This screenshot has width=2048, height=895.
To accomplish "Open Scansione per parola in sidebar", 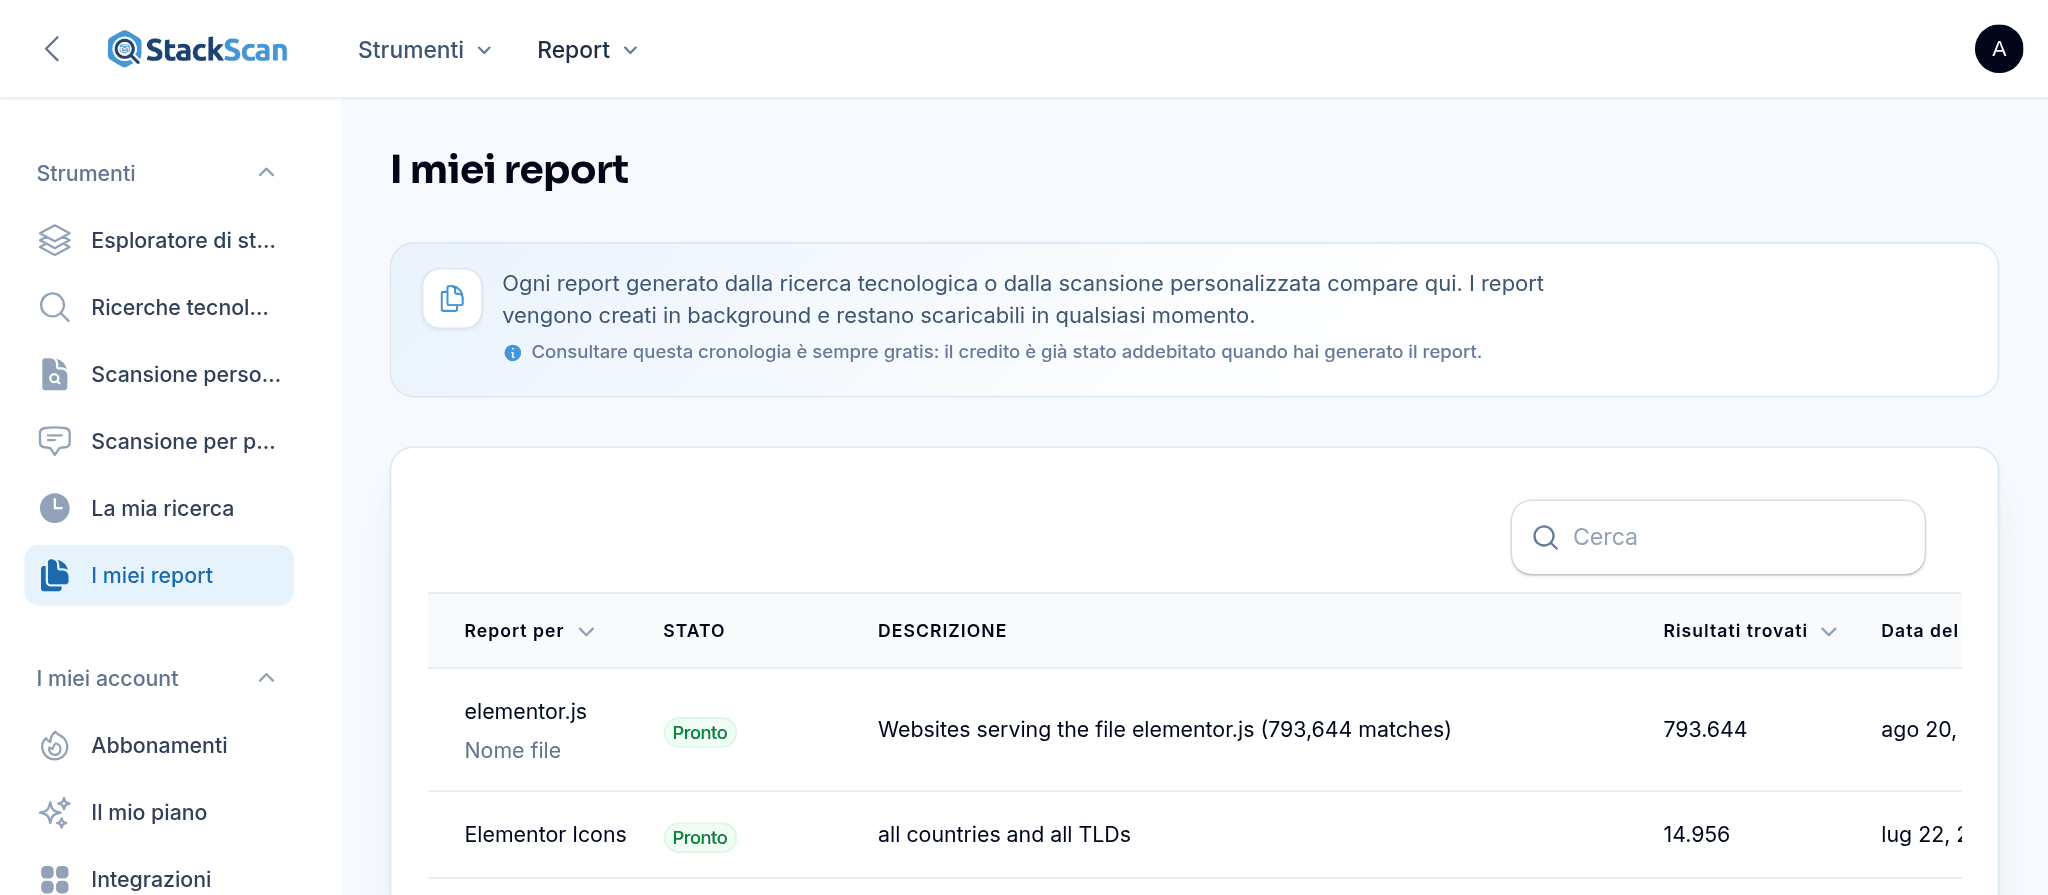I will pos(159,441).
